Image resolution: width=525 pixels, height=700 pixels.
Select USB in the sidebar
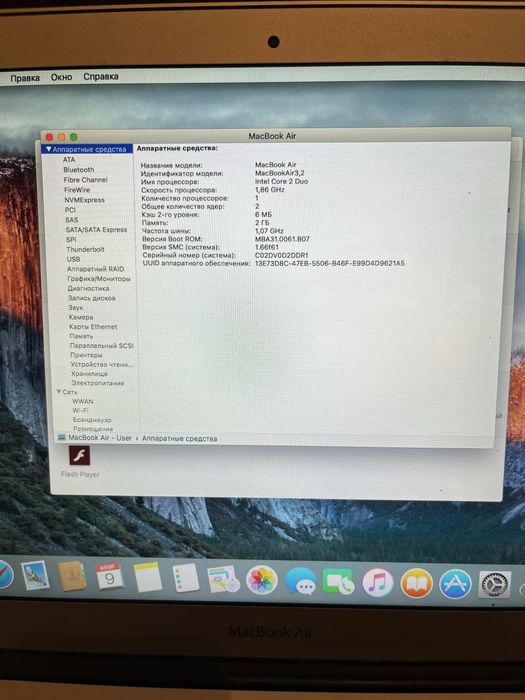click(x=73, y=259)
